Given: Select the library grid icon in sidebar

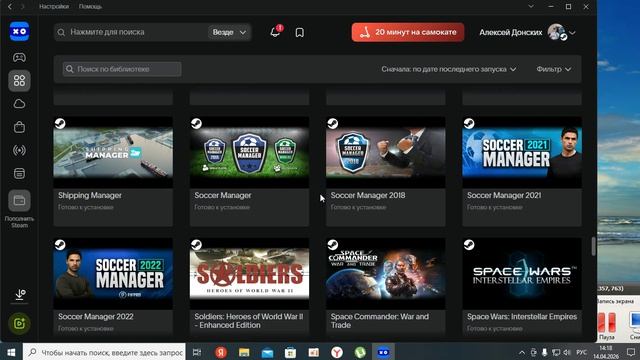Looking at the screenshot, I should (19, 80).
